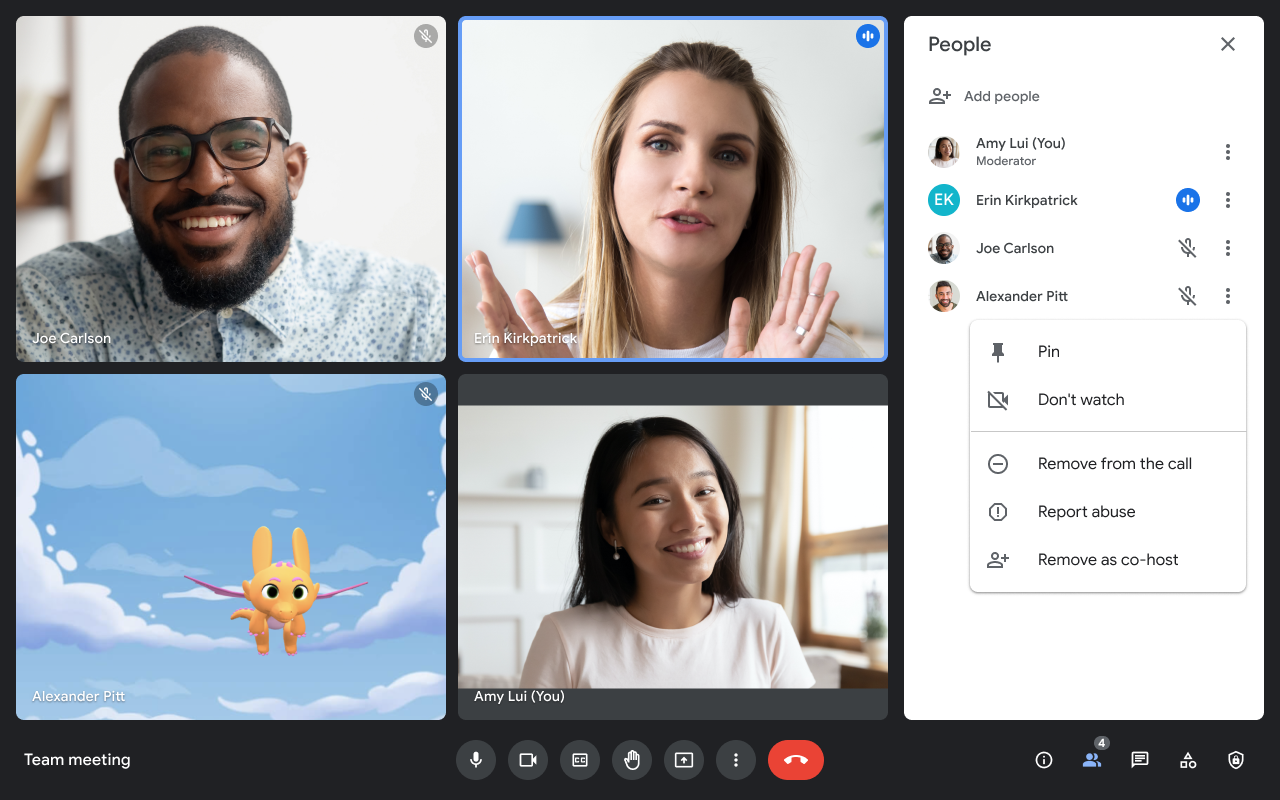Show the participants list panel
Viewport: 1280px width, 800px height.
(x=1091, y=760)
